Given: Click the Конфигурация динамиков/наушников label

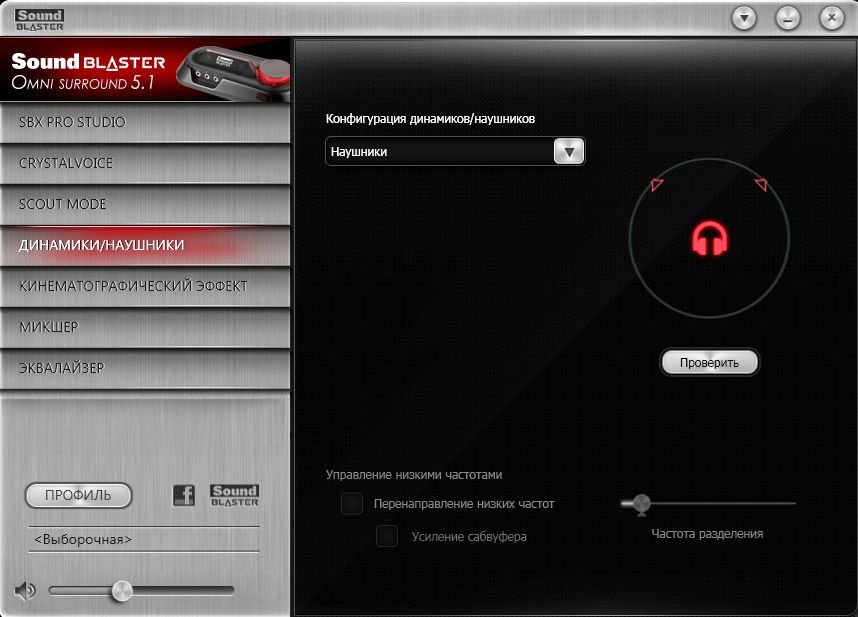Looking at the screenshot, I should click(430, 119).
